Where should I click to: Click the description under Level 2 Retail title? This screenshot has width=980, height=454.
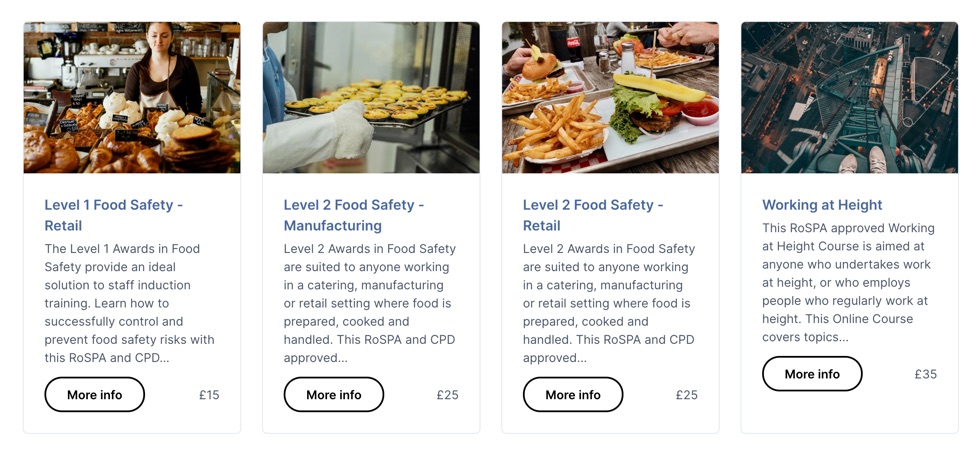coord(609,303)
